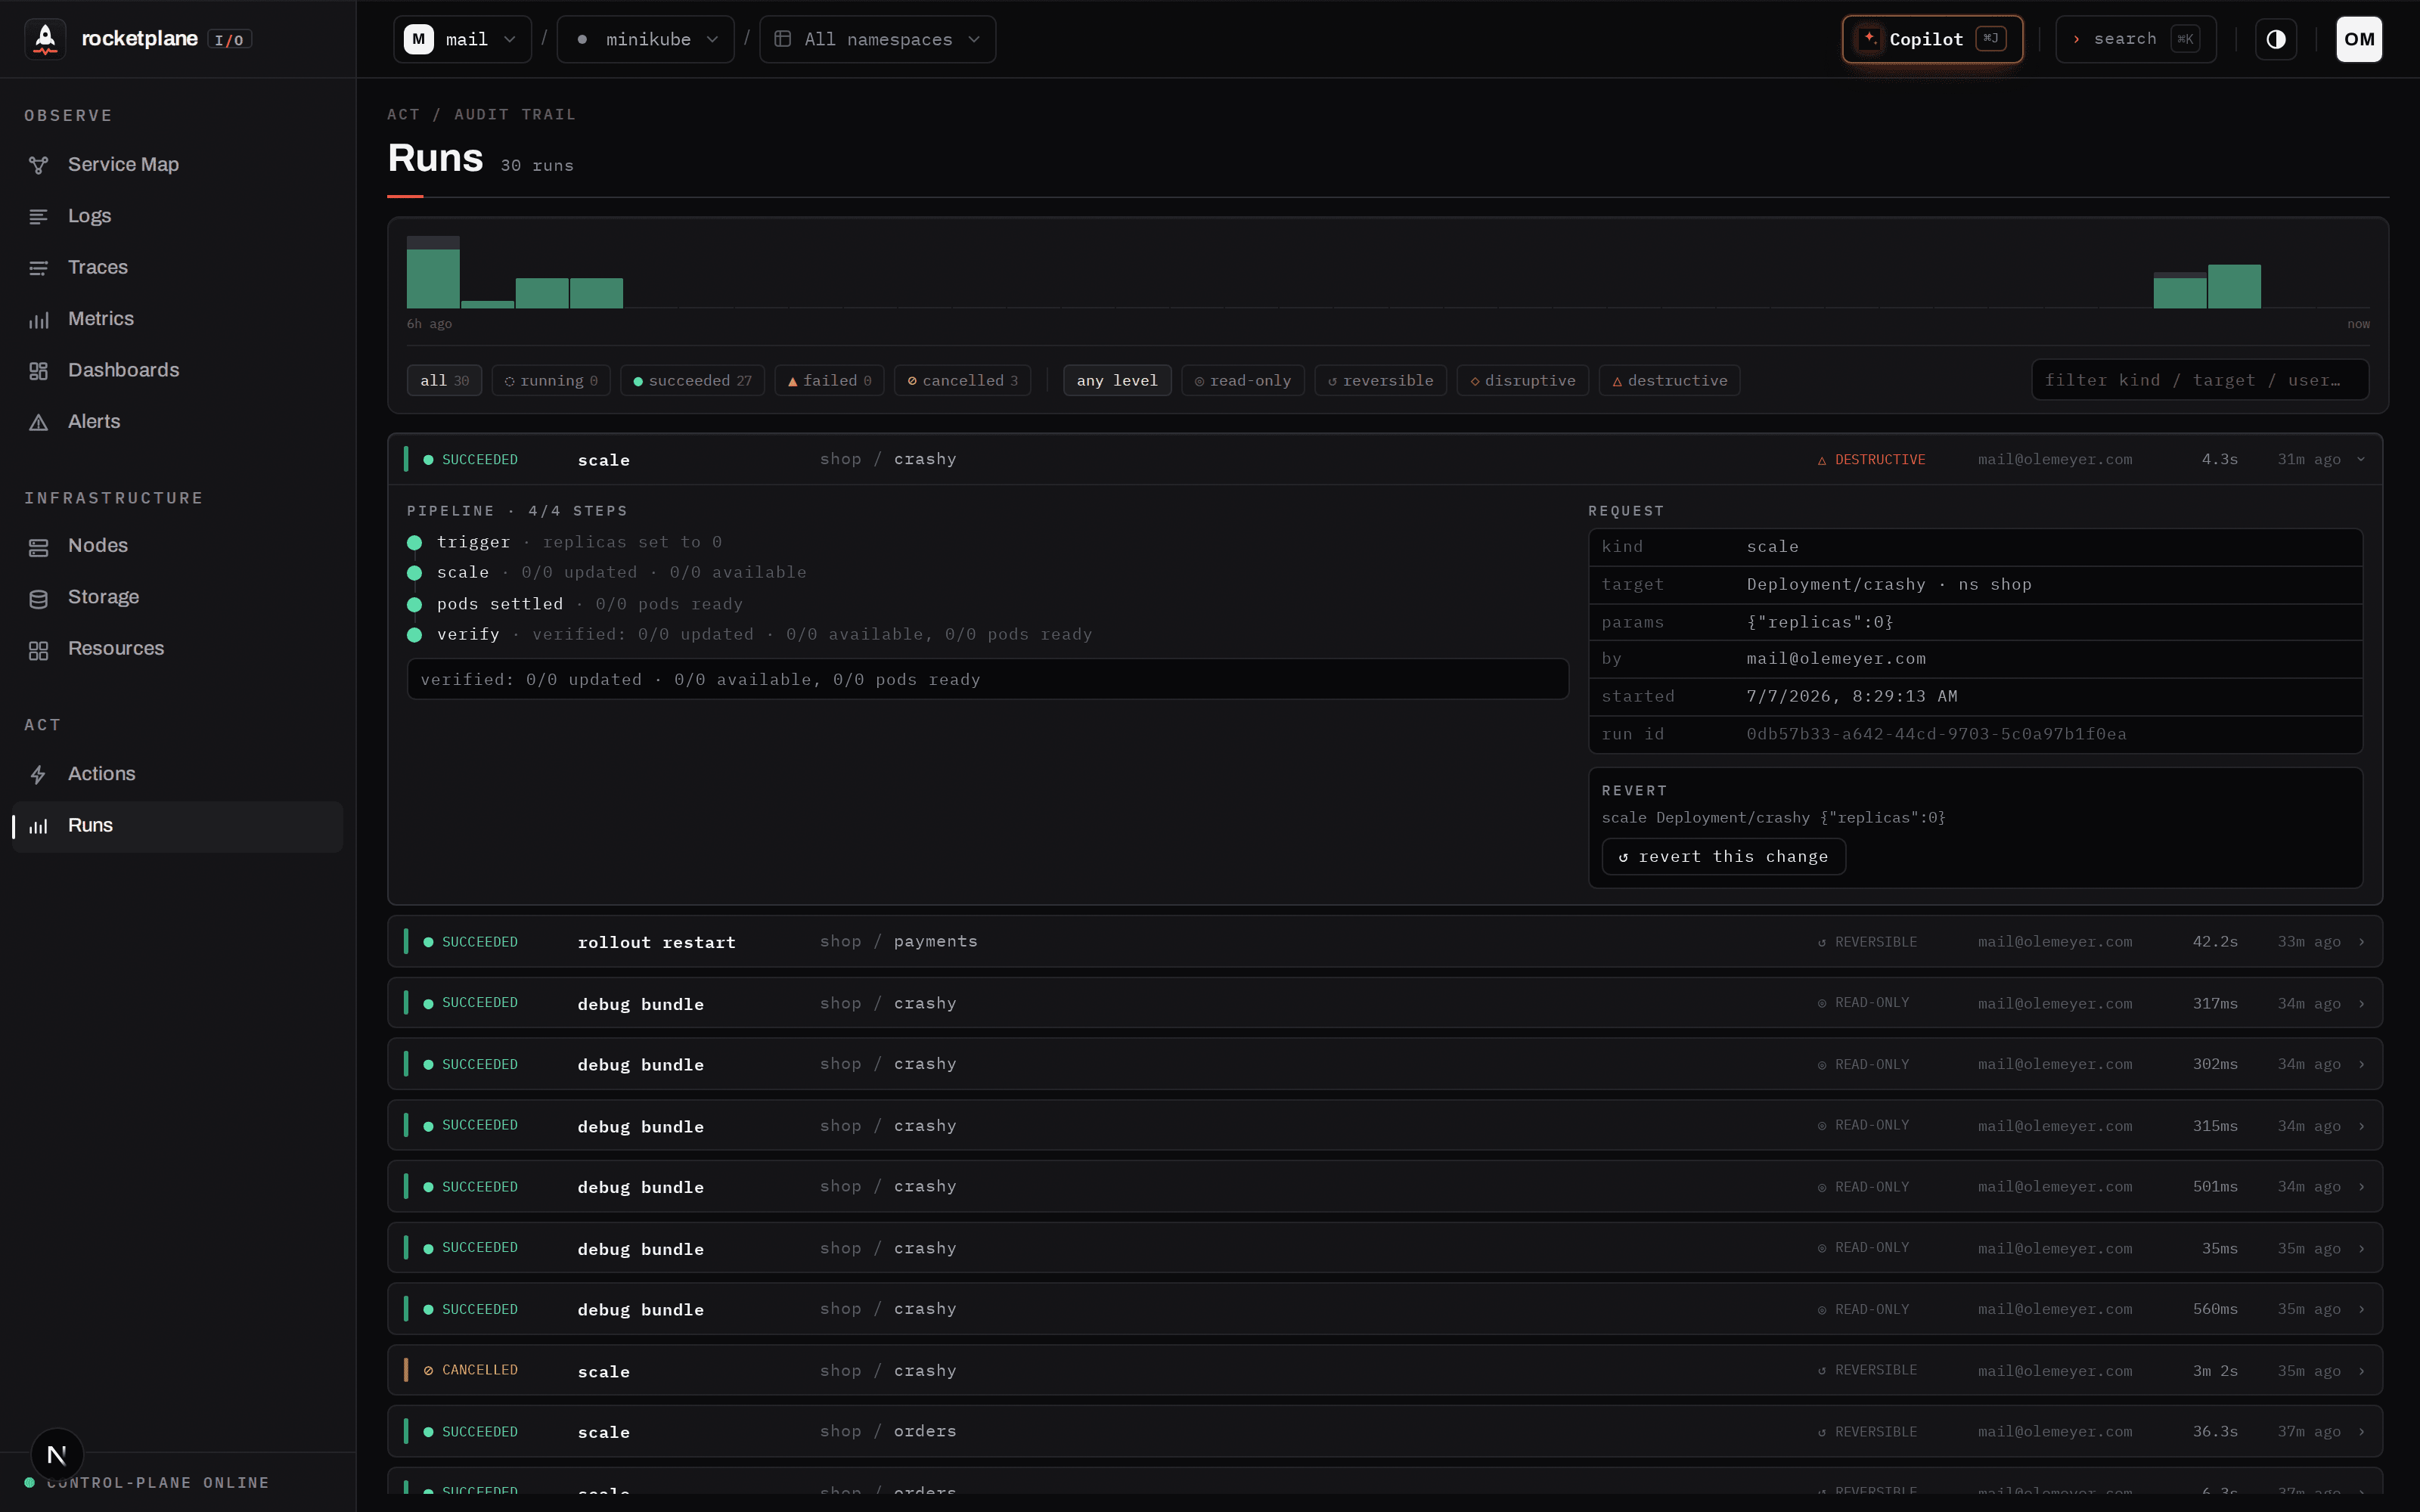
Task: Expand the 315ms debug bundle run
Action: 1384,1126
